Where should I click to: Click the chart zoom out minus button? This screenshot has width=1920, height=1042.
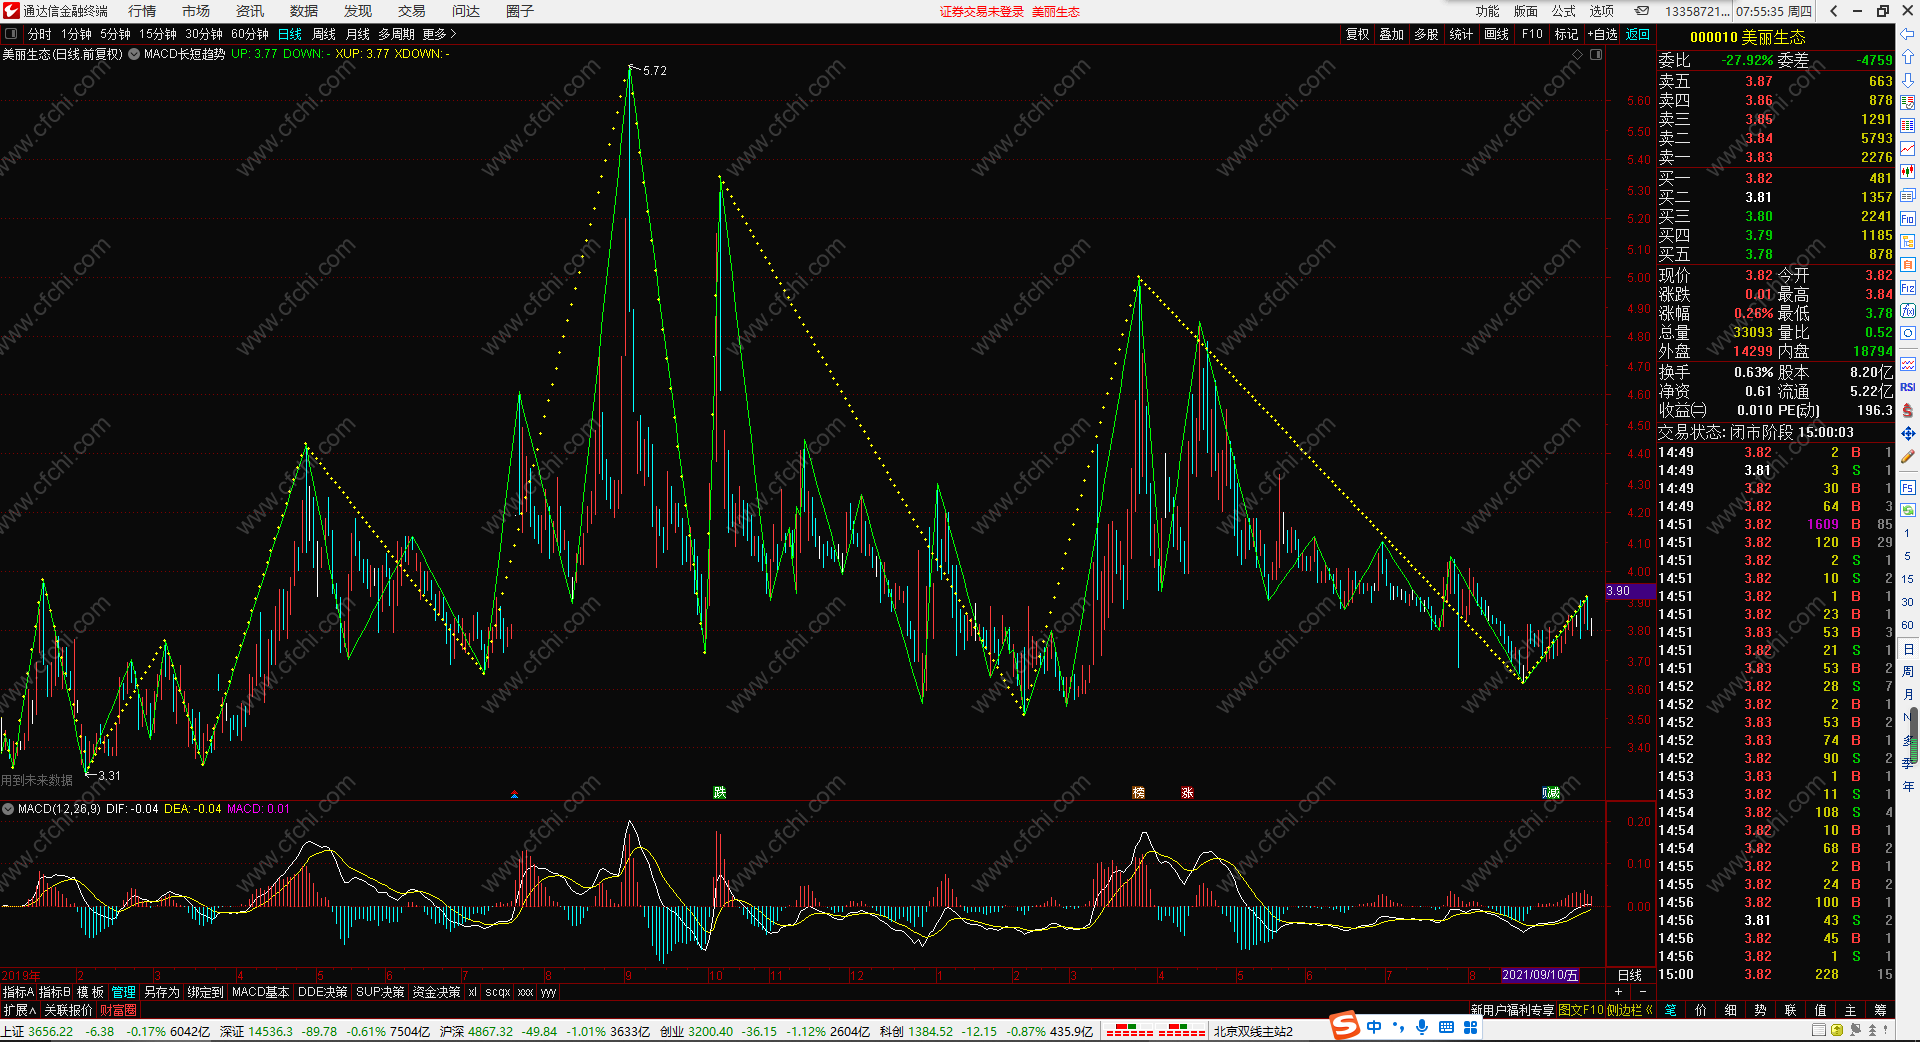[x=1642, y=992]
